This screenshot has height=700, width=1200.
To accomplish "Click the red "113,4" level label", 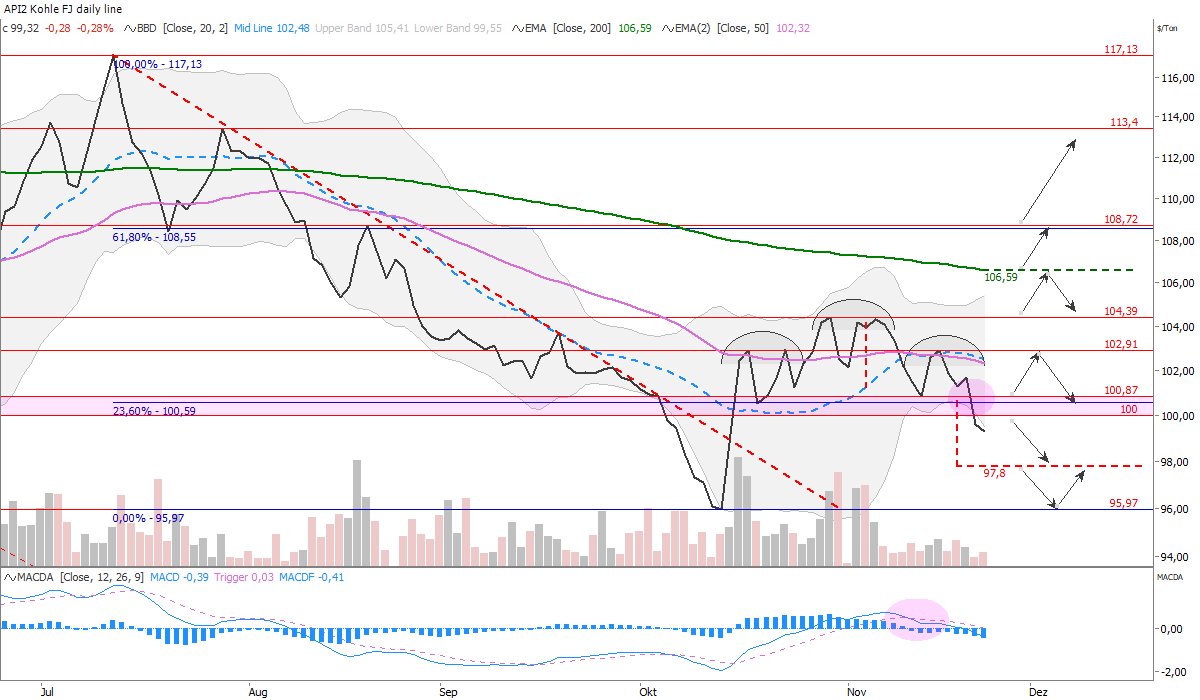I will click(1125, 121).
